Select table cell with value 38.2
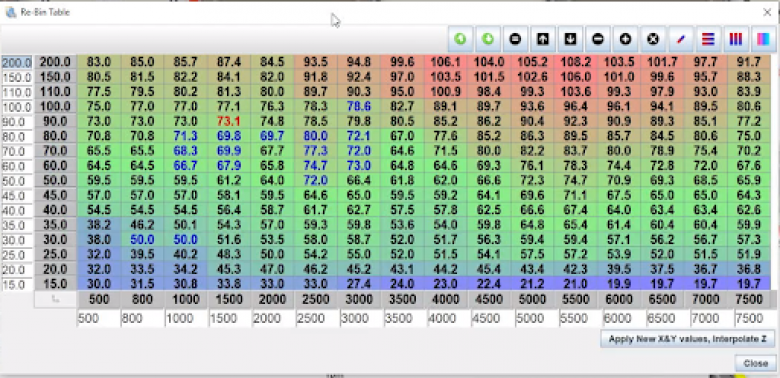Screen dimensions: 780x378 (98, 225)
